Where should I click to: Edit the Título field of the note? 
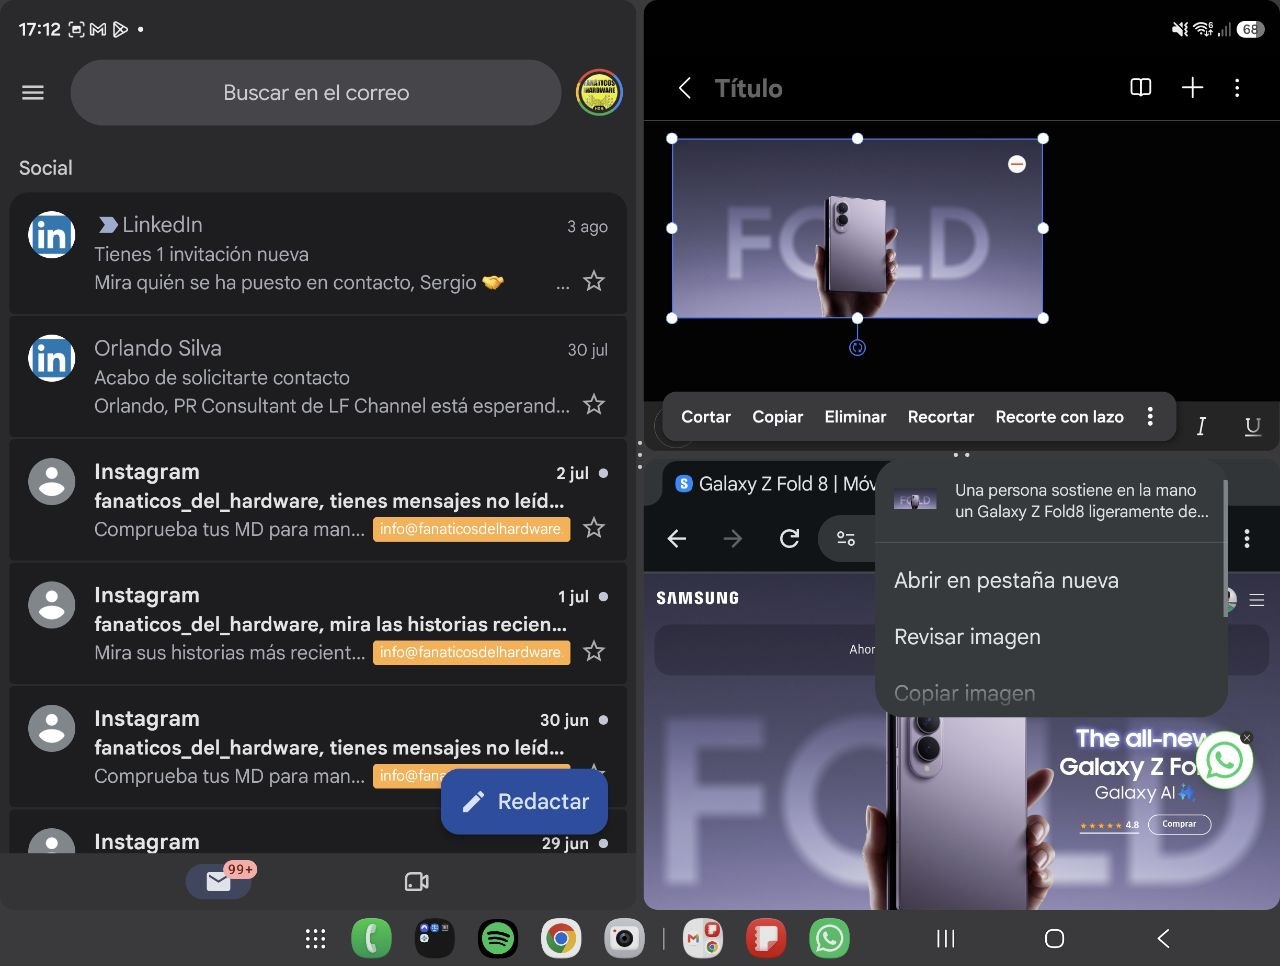click(748, 88)
